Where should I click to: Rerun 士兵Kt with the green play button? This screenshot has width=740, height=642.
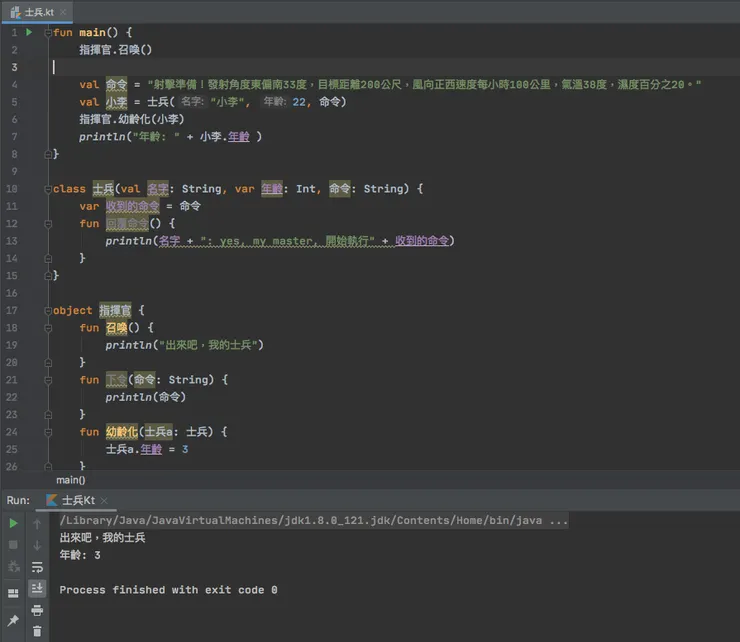point(13,523)
